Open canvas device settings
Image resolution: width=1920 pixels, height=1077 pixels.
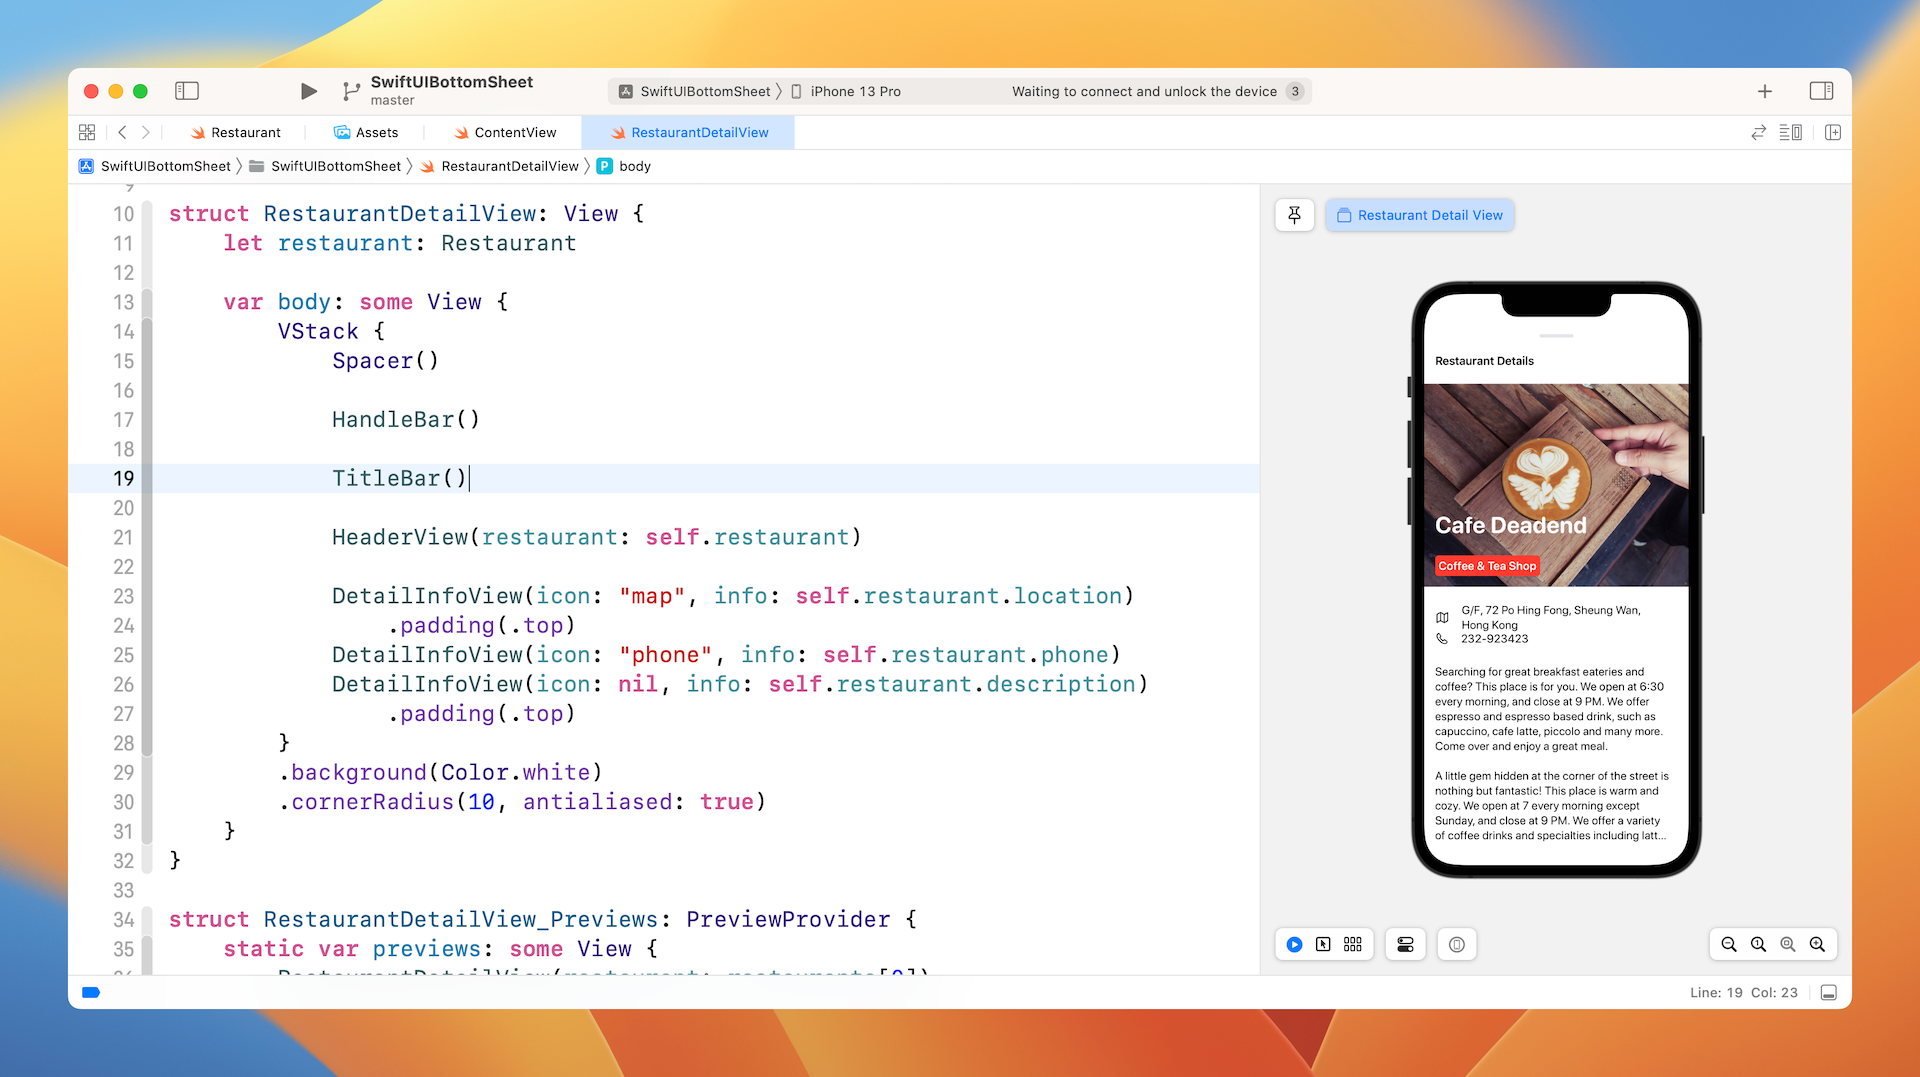coord(1405,944)
